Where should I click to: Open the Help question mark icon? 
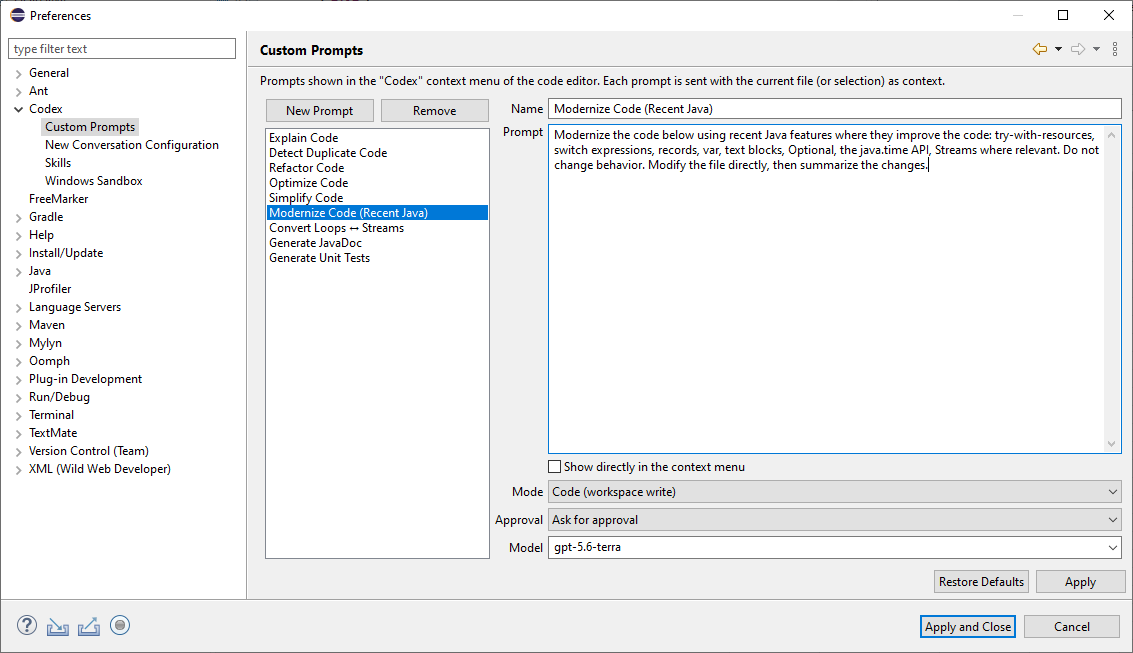pos(27,626)
